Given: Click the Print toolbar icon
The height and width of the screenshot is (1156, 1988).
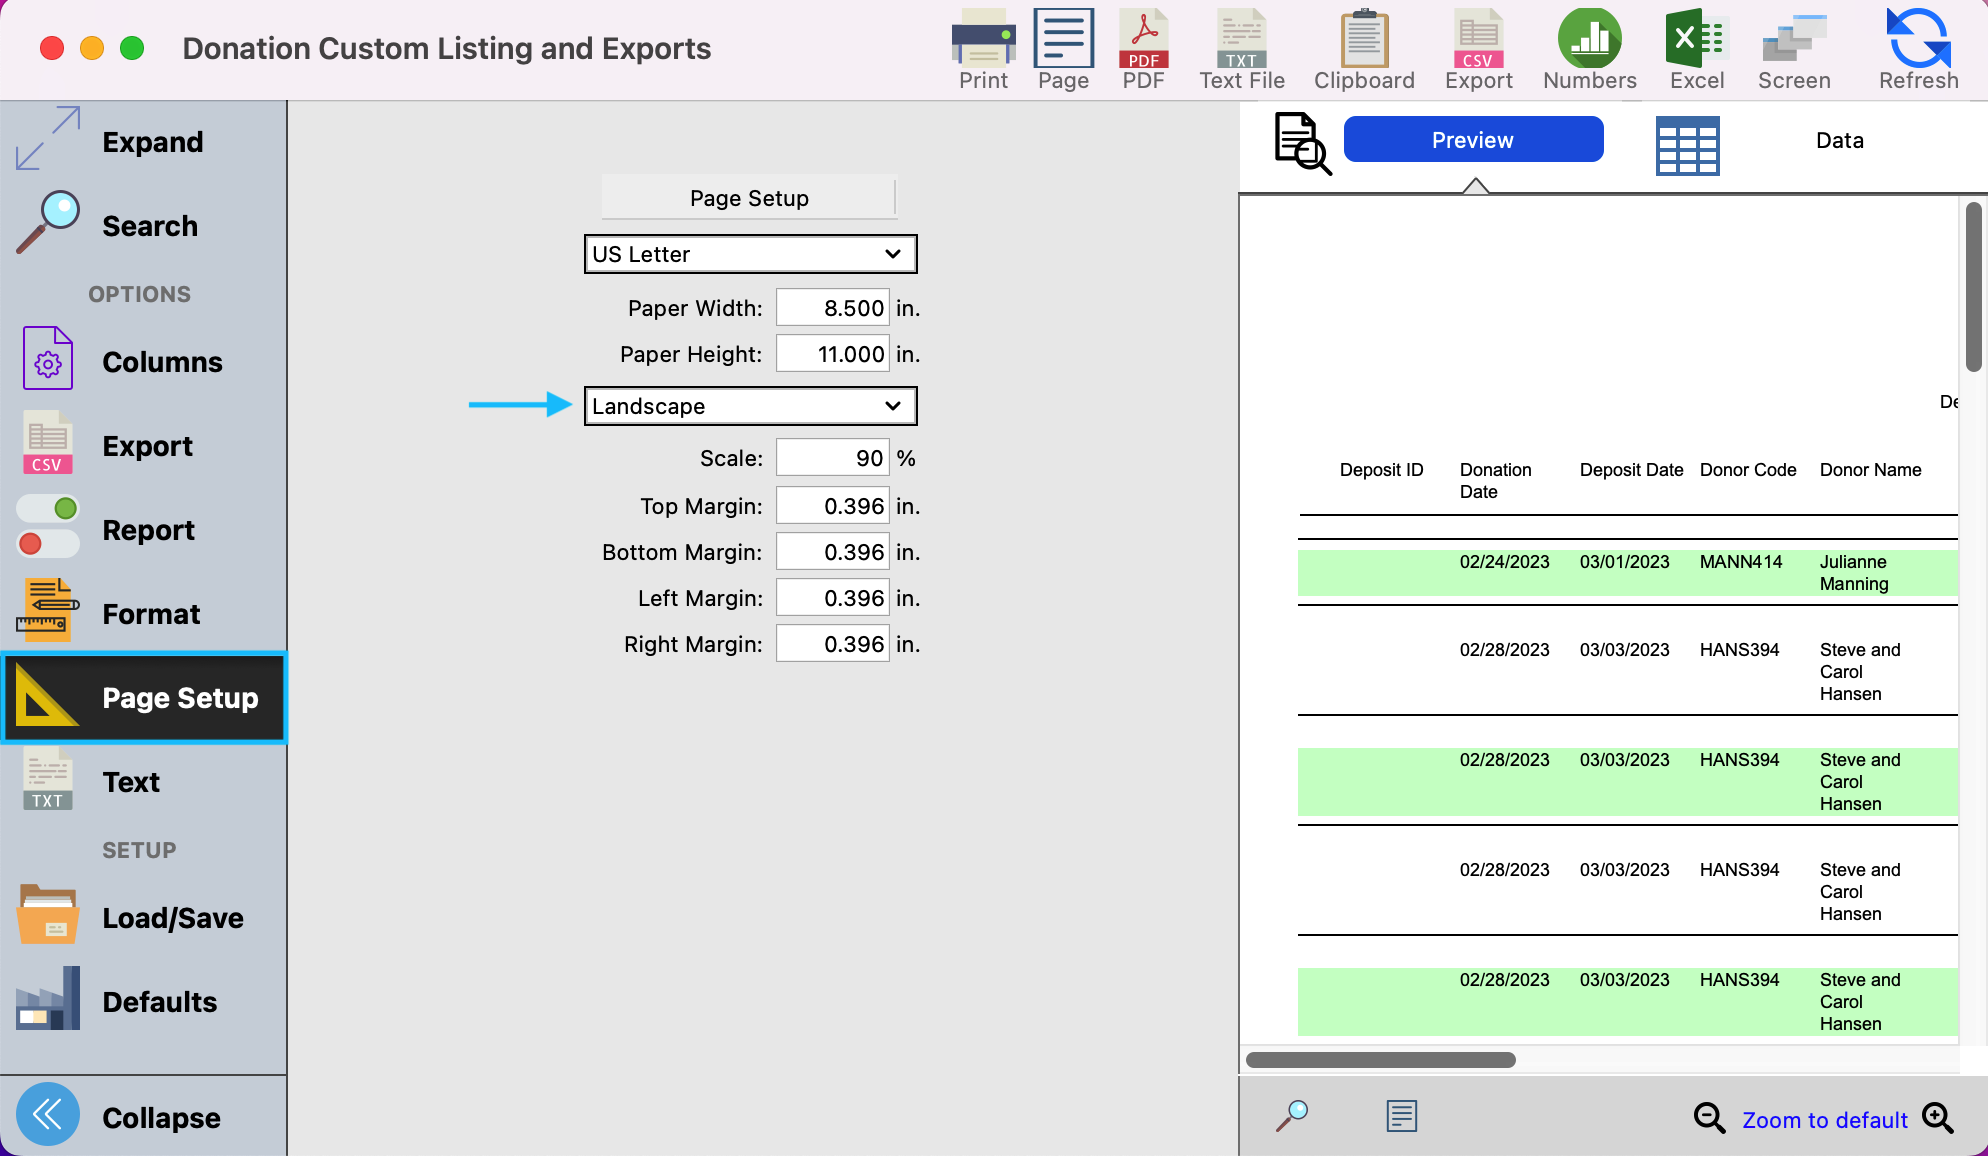Looking at the screenshot, I should click(x=983, y=50).
